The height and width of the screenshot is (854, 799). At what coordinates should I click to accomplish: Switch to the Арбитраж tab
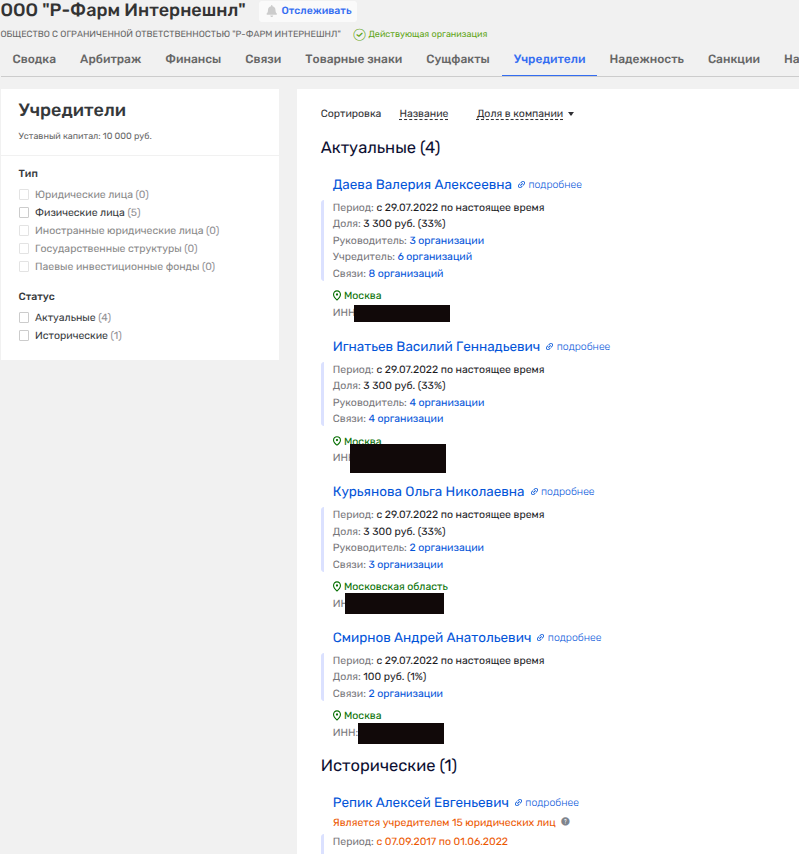pyautogui.click(x=110, y=59)
